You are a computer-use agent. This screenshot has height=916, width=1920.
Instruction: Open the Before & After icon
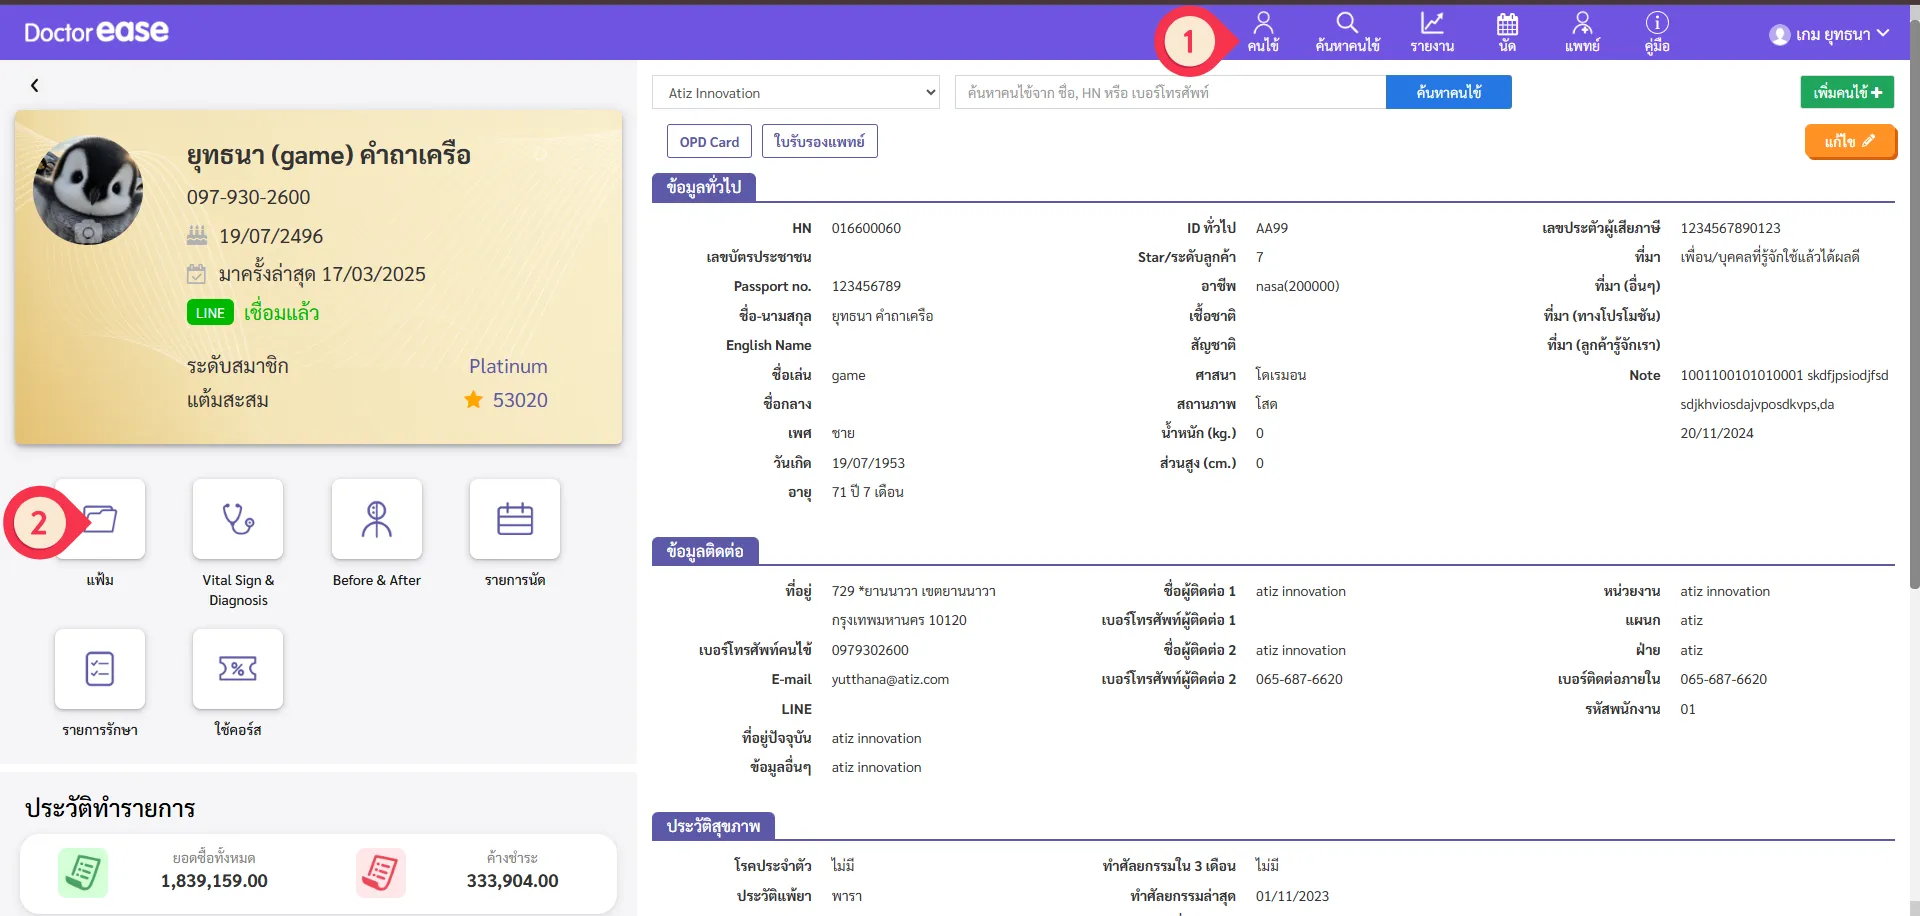tap(376, 519)
